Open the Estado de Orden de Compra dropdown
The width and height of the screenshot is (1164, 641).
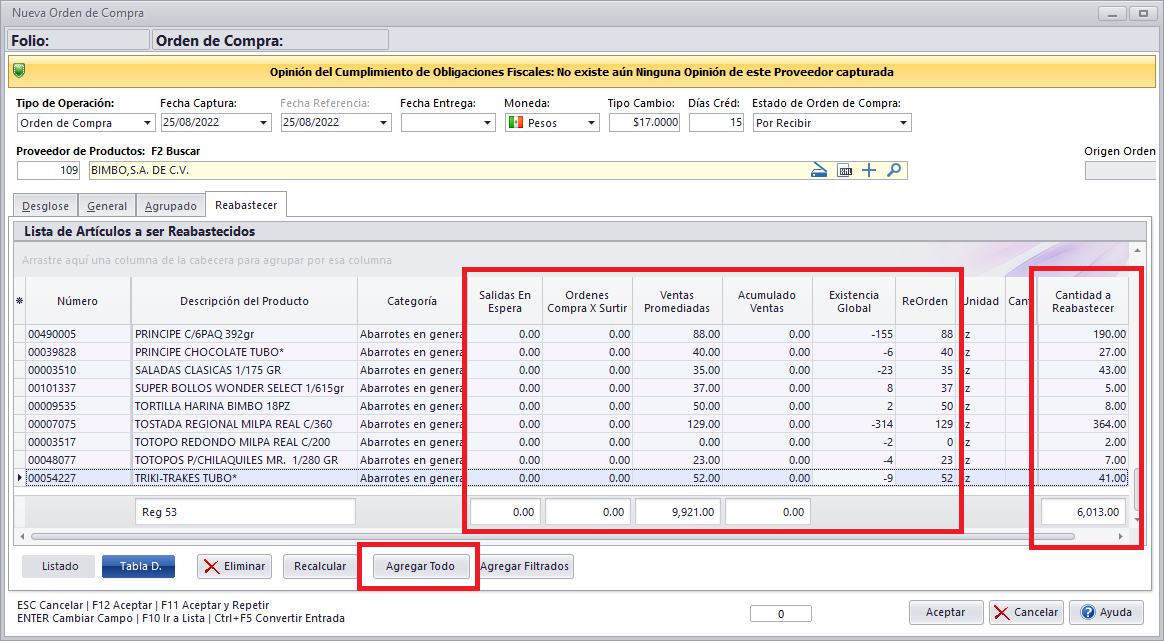pyautogui.click(x=904, y=123)
